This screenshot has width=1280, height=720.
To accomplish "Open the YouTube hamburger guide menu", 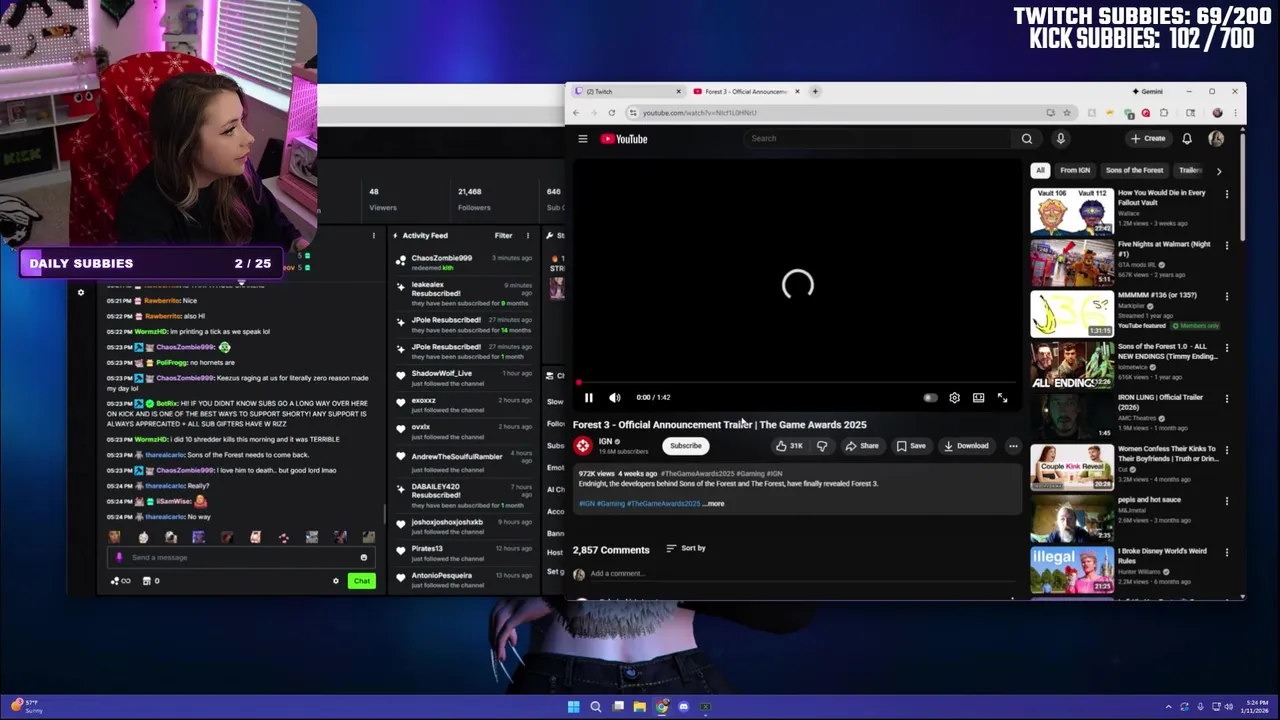I will (583, 139).
